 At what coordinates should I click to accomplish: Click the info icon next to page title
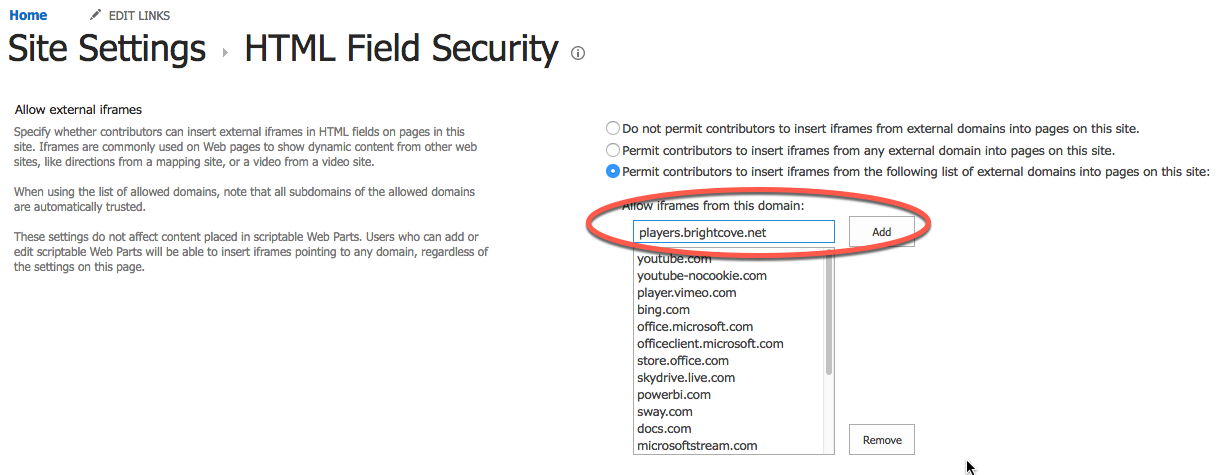577,53
